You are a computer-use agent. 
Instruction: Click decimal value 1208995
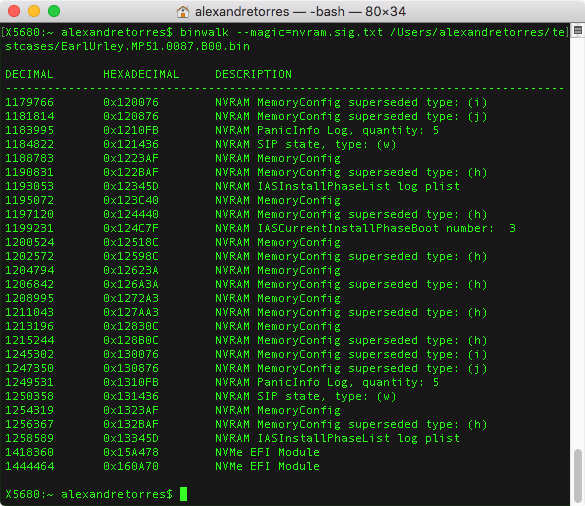point(29,298)
